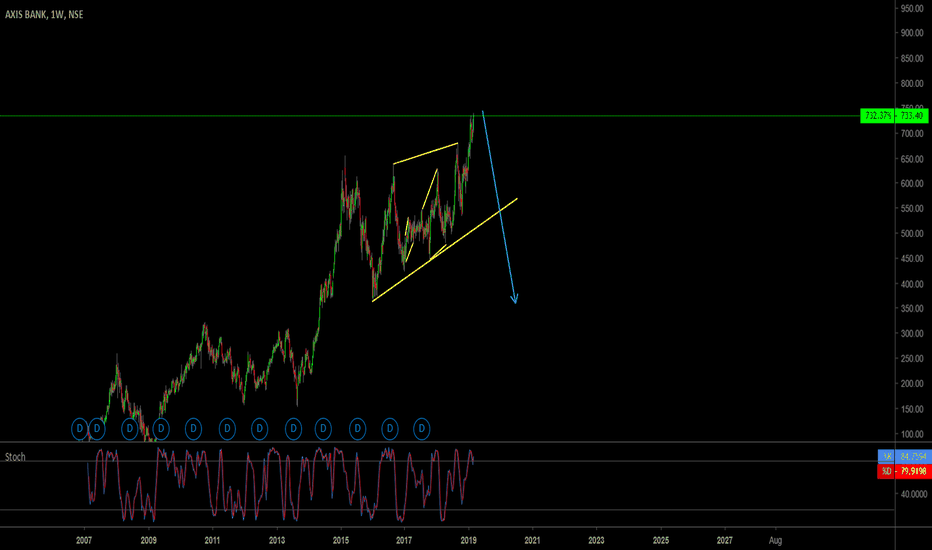This screenshot has height=550, width=932.
Task: Click the 700.00 price axis label
Action: click(x=912, y=133)
